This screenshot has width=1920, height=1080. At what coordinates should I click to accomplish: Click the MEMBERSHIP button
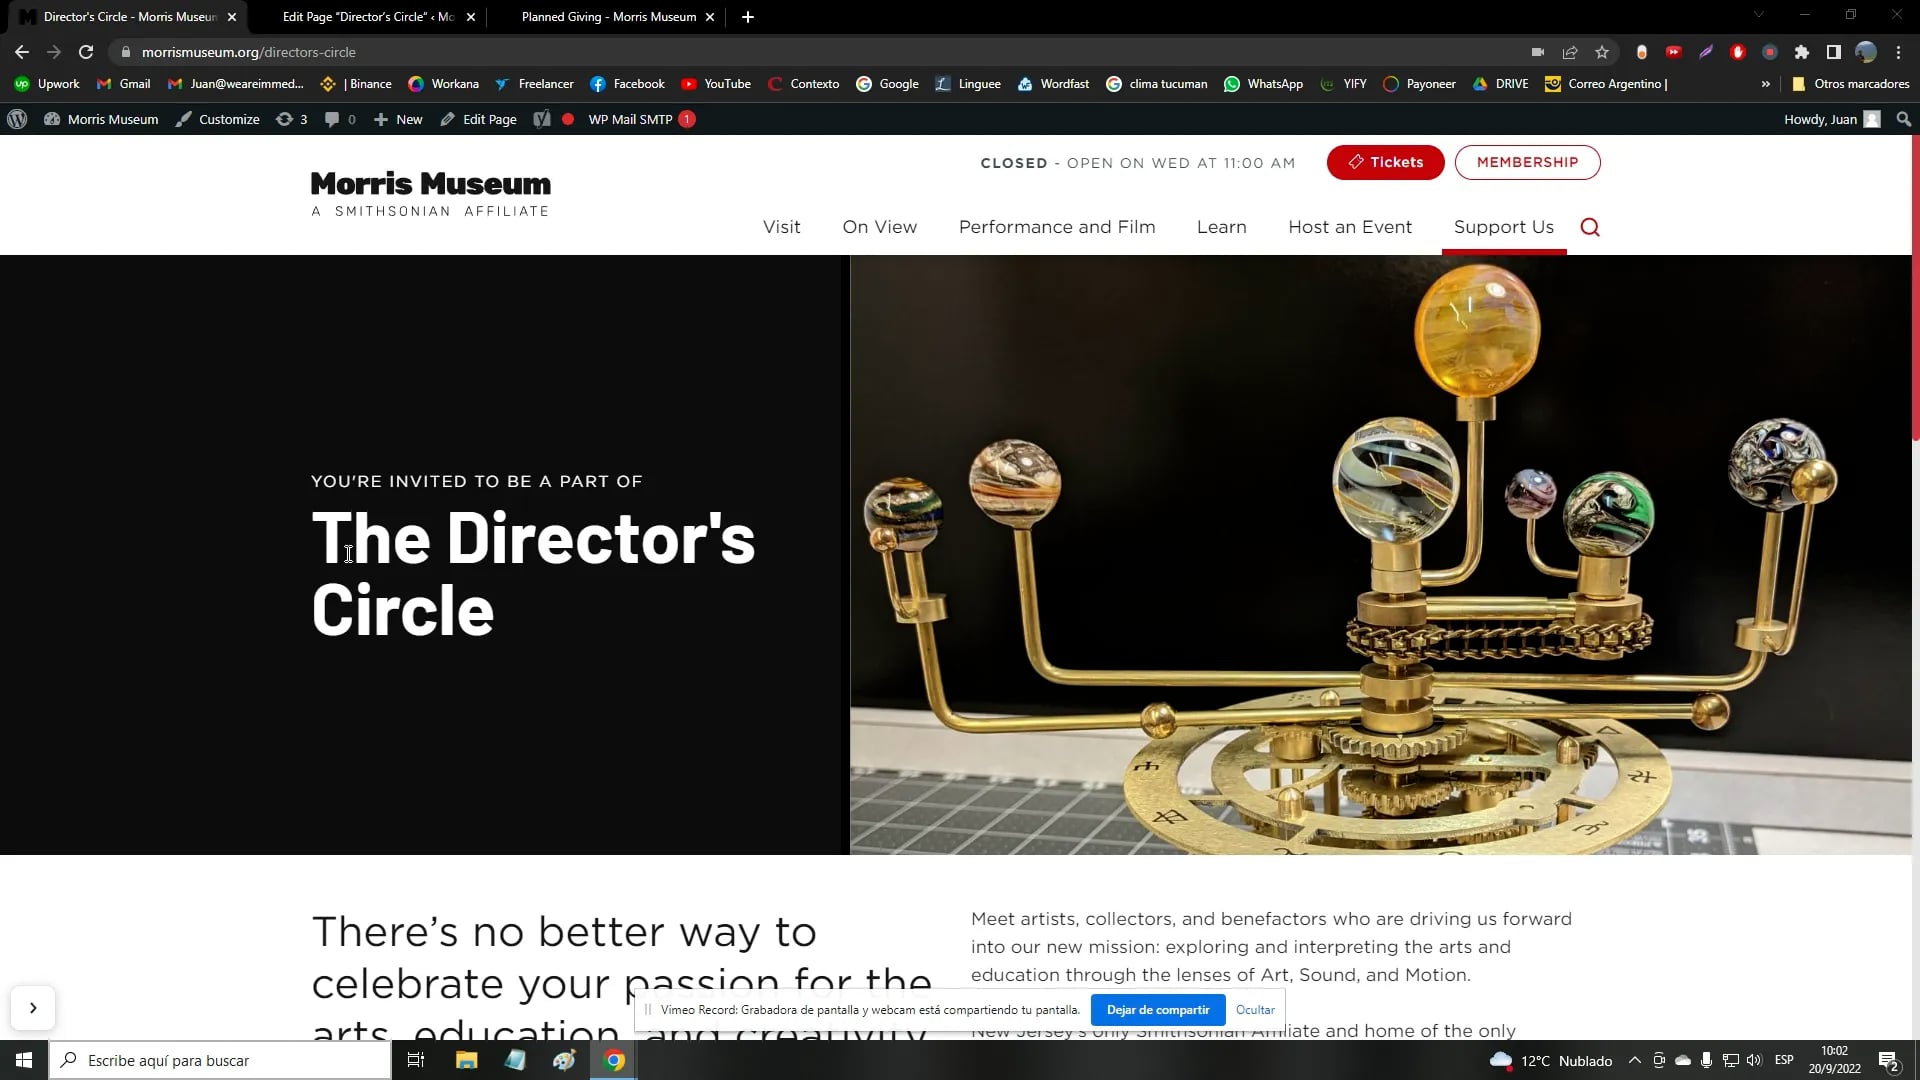[1527, 162]
